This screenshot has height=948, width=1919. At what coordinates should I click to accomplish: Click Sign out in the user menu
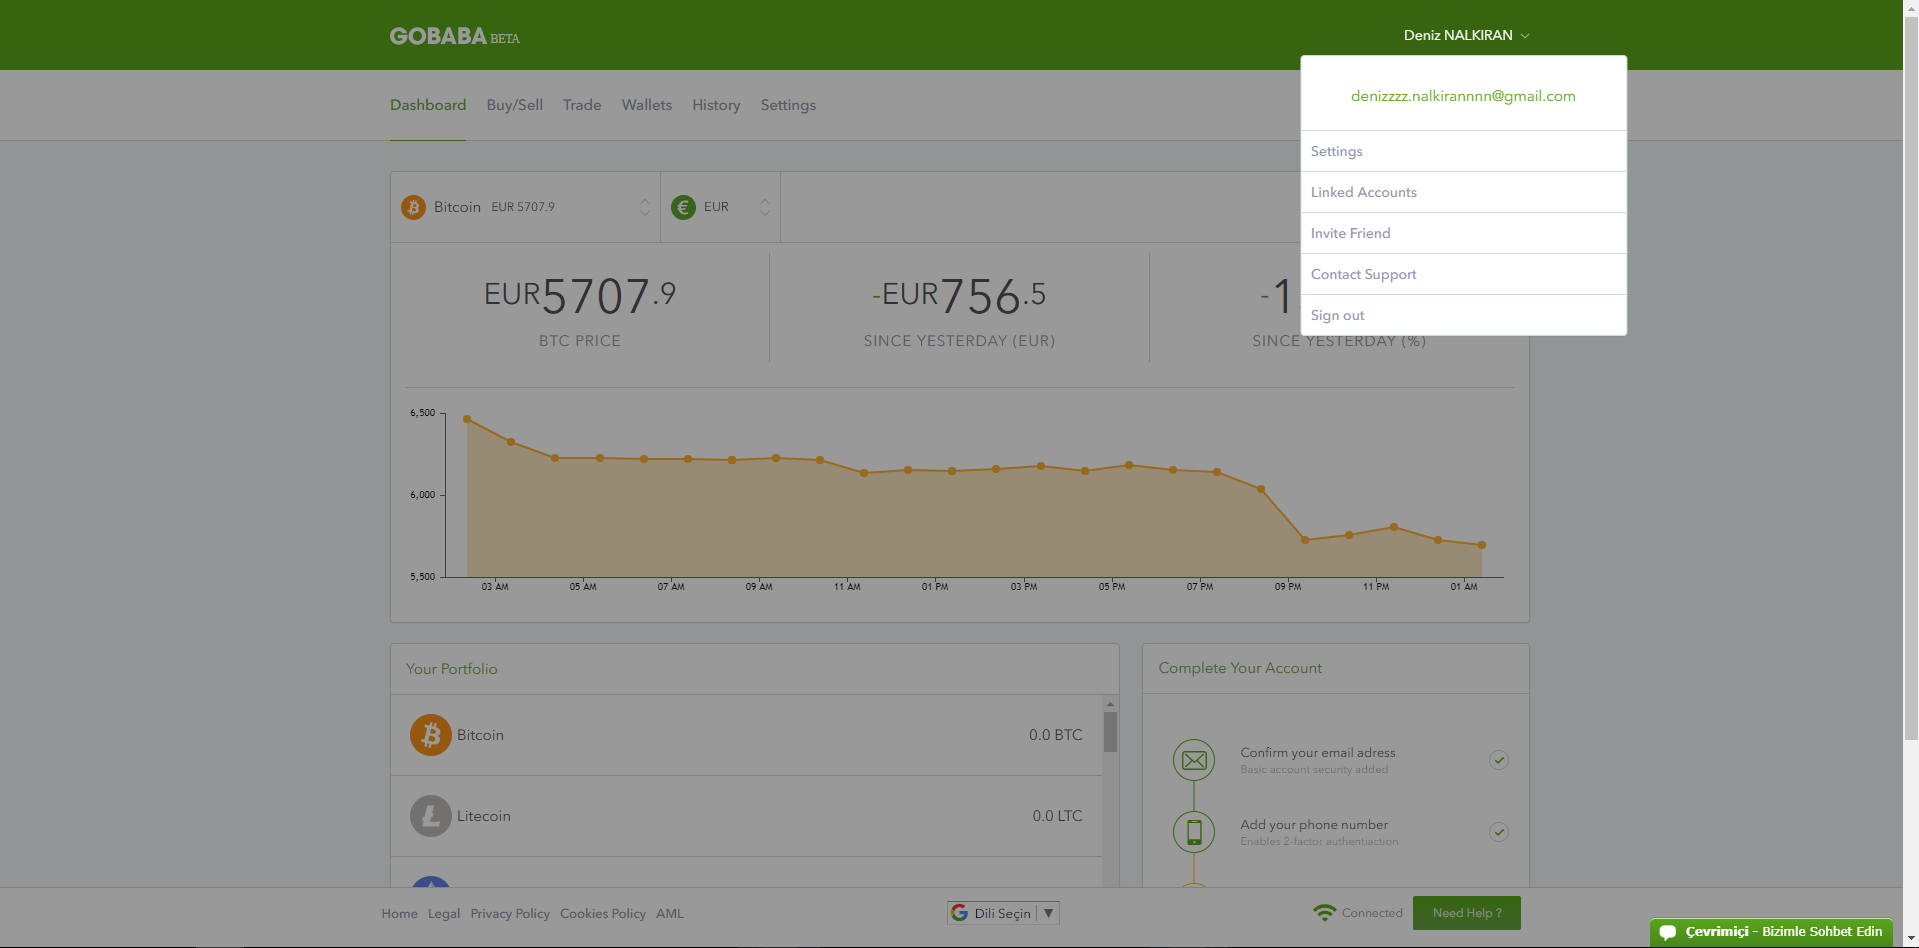[x=1464, y=315]
